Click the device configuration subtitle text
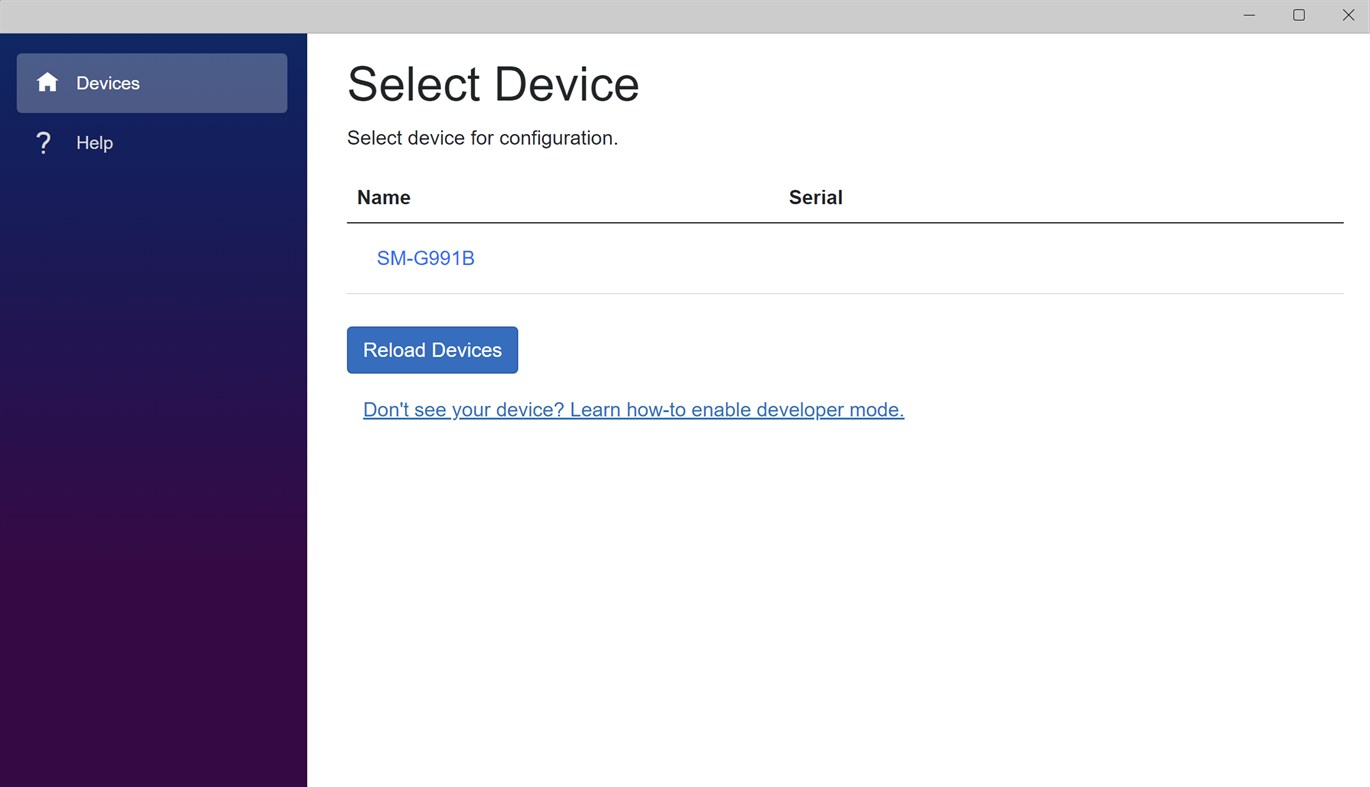Viewport: 1370px width, 787px height. 483,138
